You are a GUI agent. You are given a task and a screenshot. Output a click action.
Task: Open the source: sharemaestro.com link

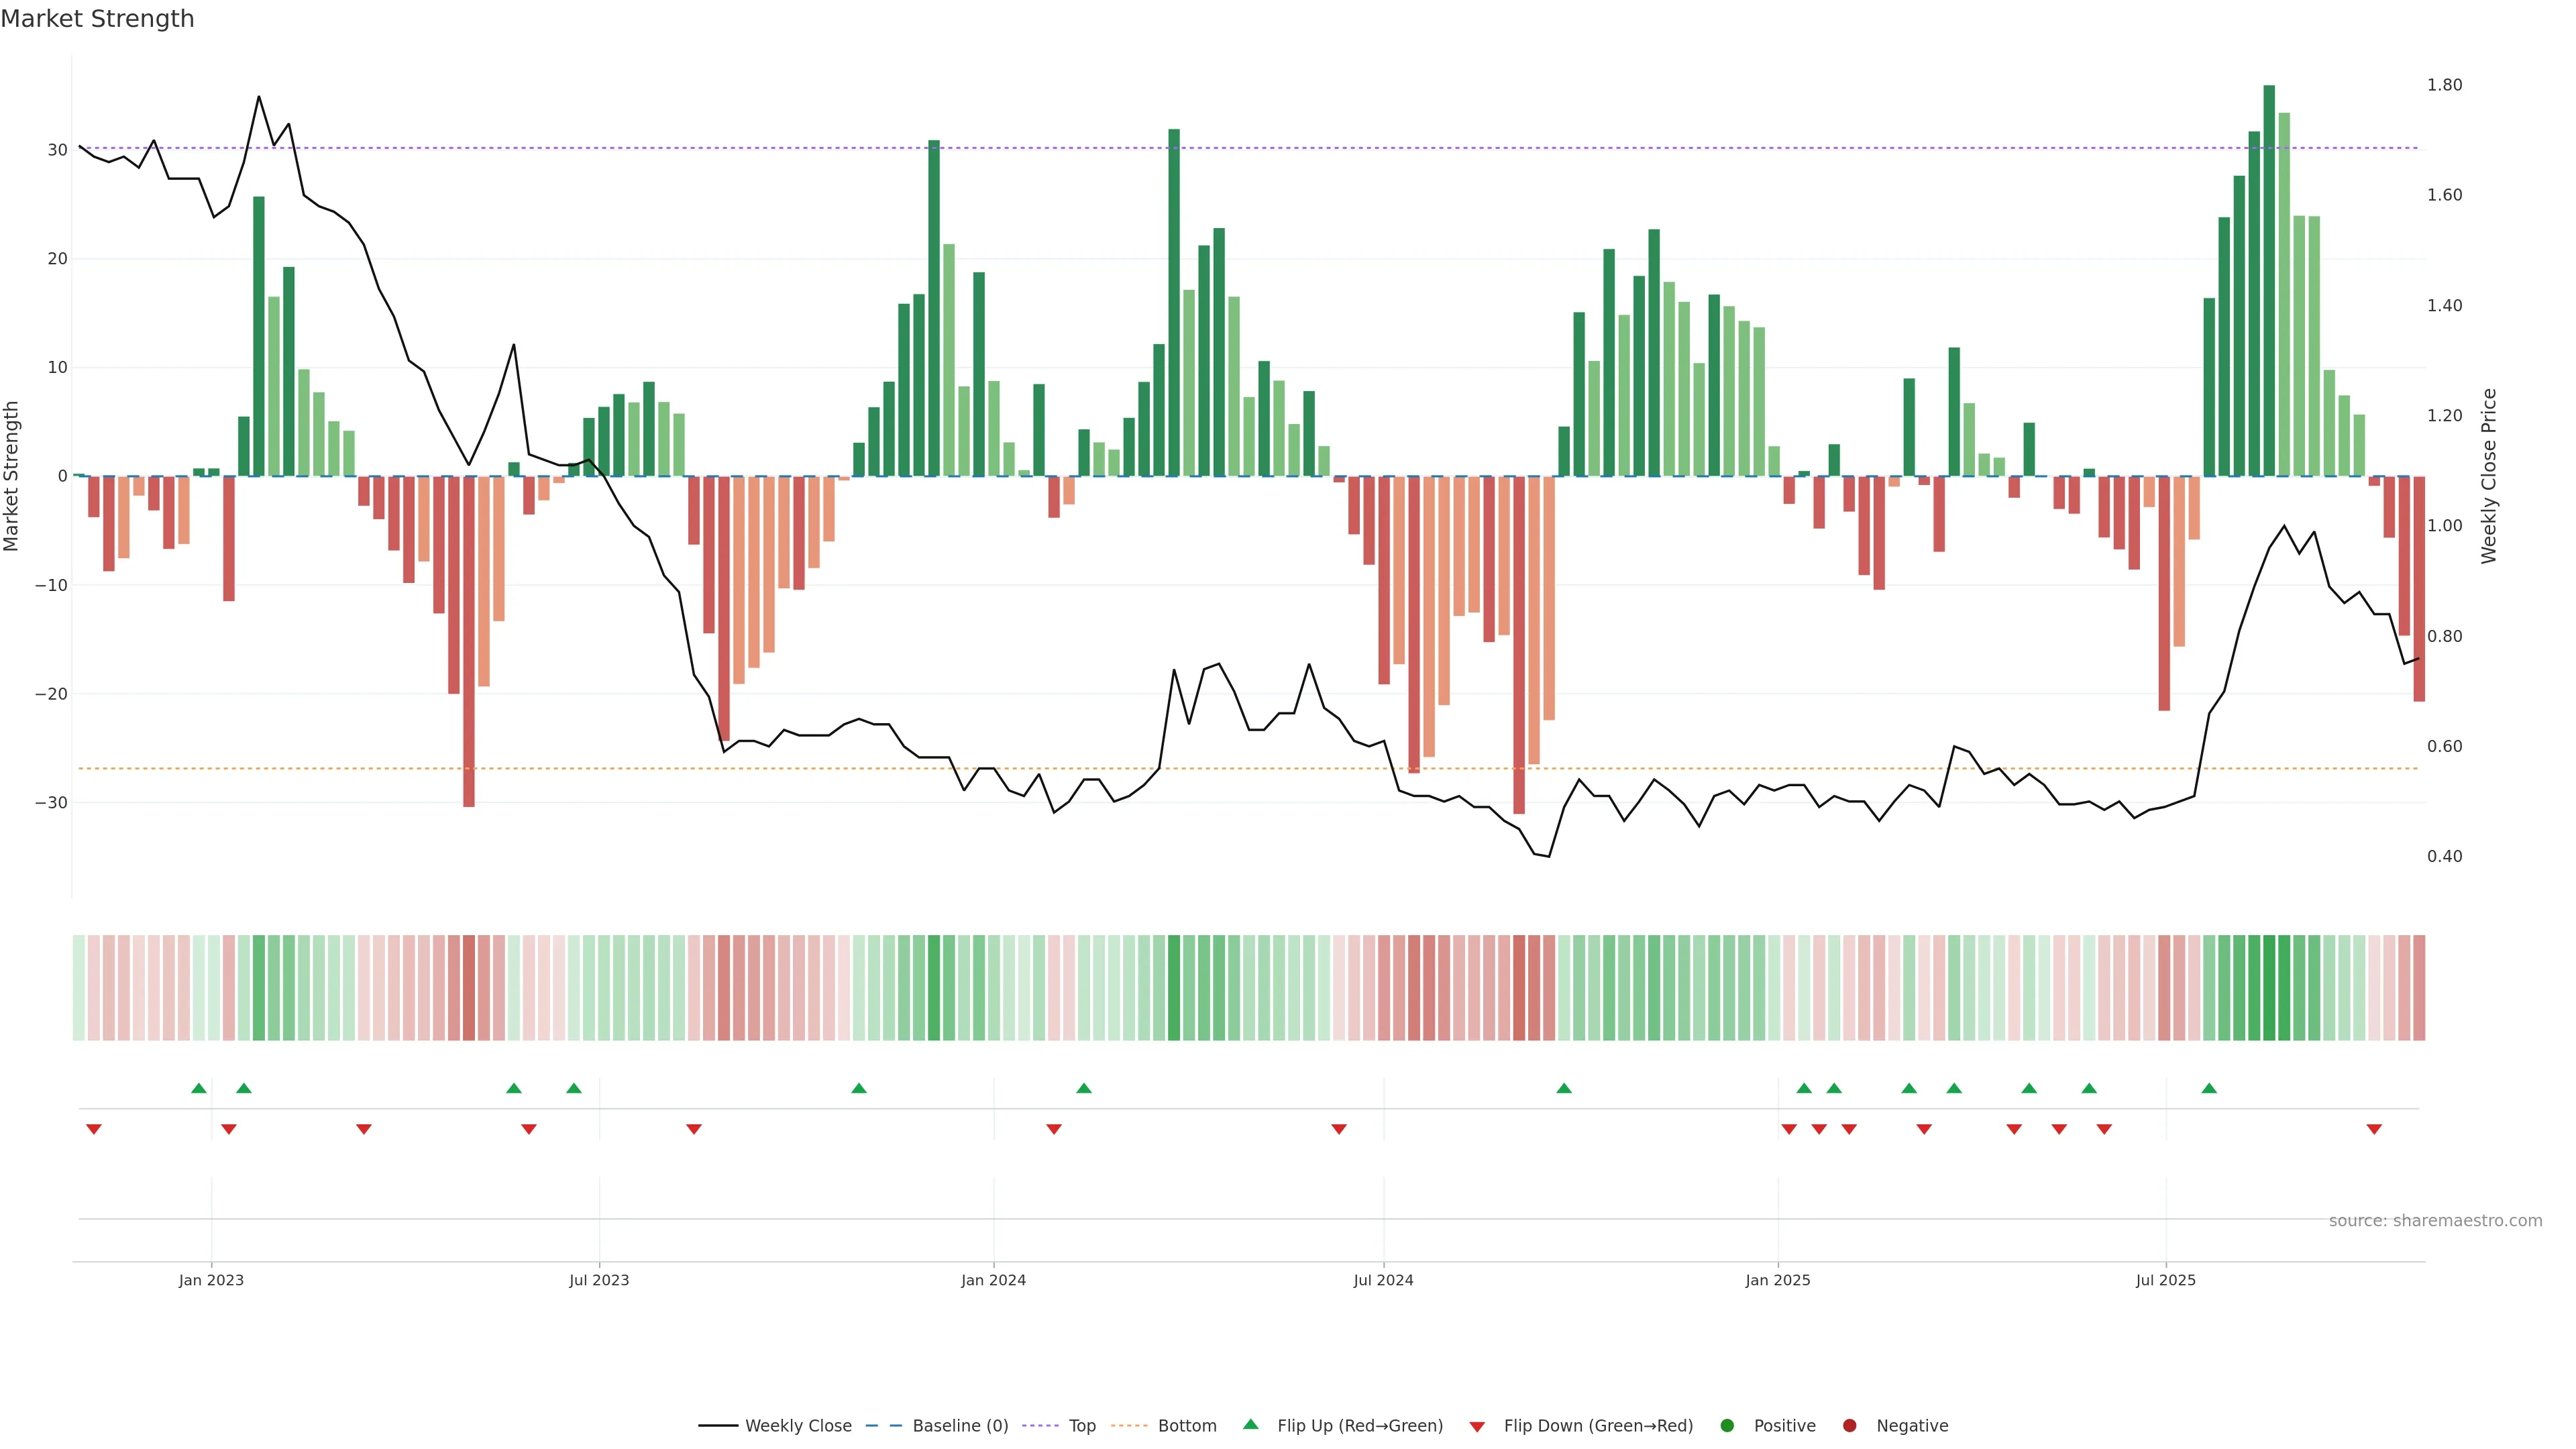[x=2435, y=1221]
